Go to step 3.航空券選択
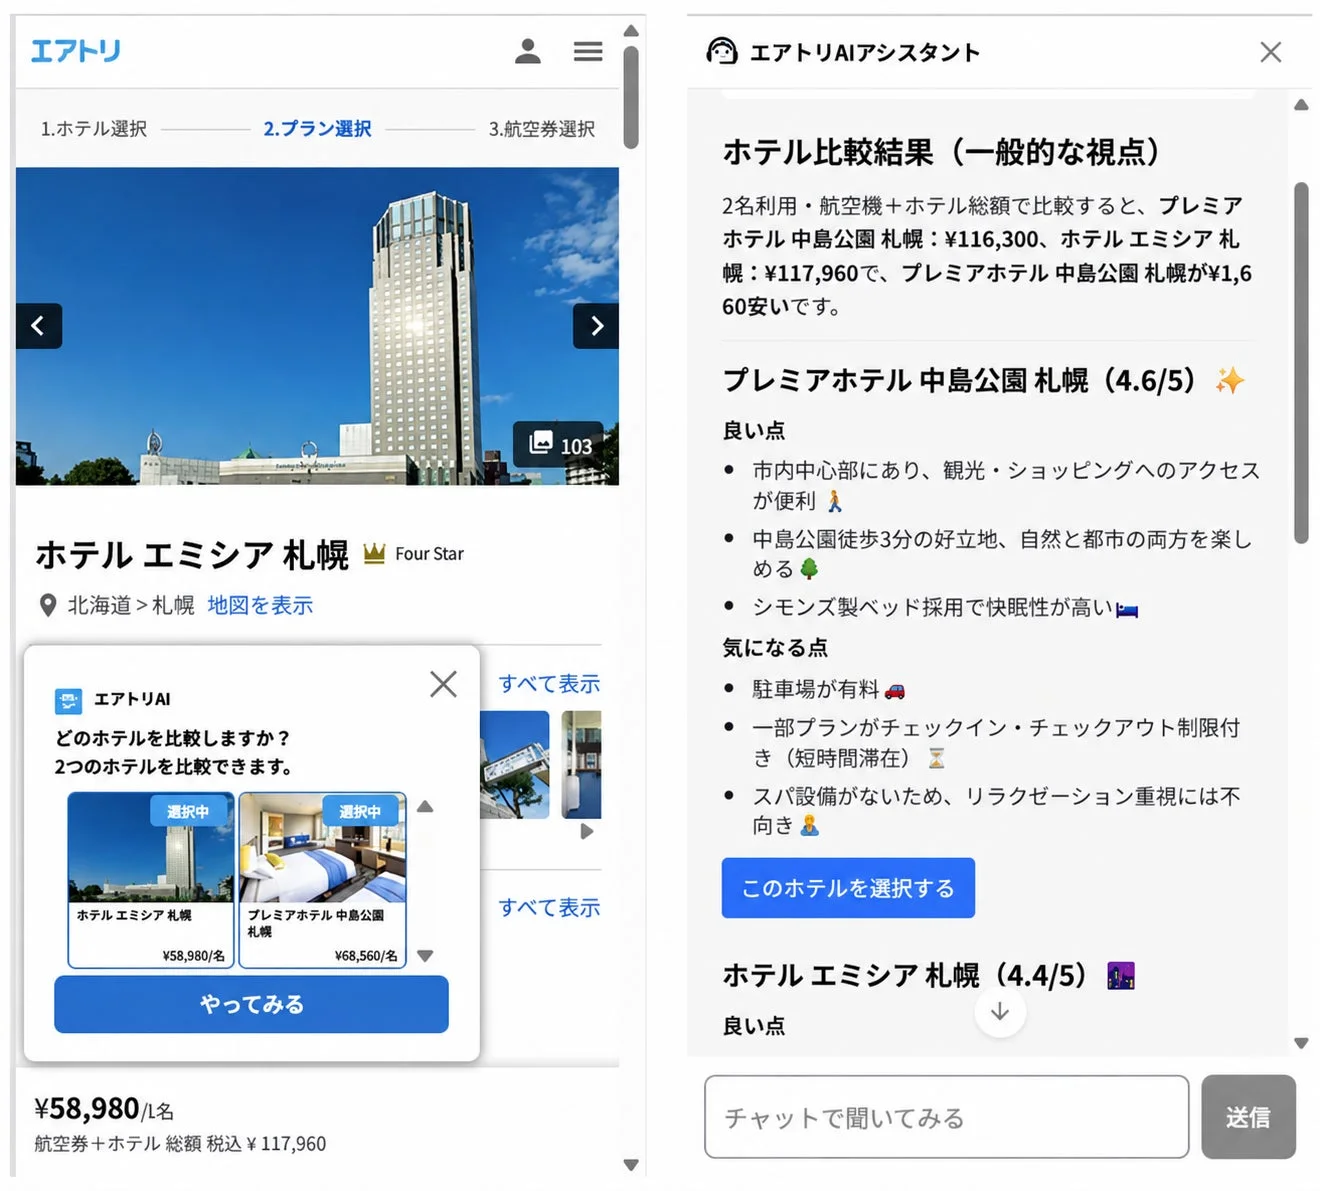1320x1191 pixels. tap(542, 129)
